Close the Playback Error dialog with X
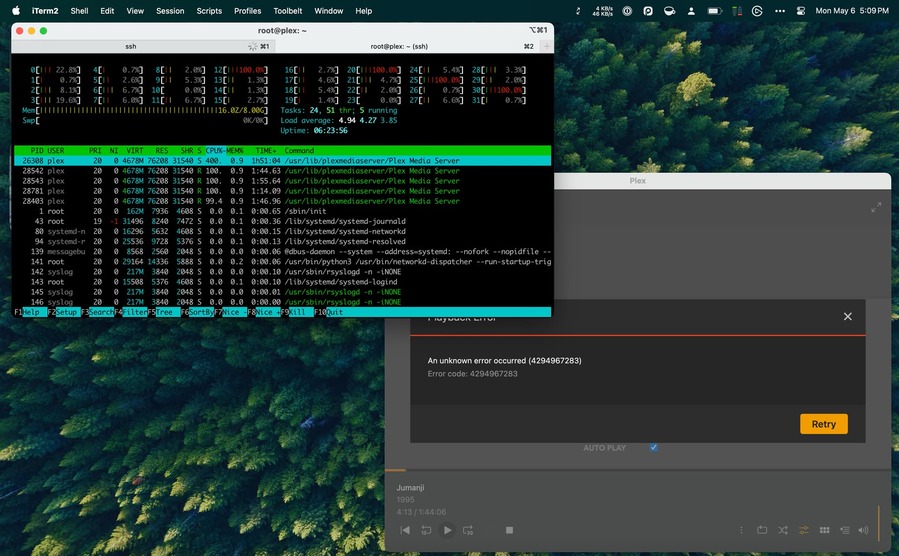 [847, 316]
